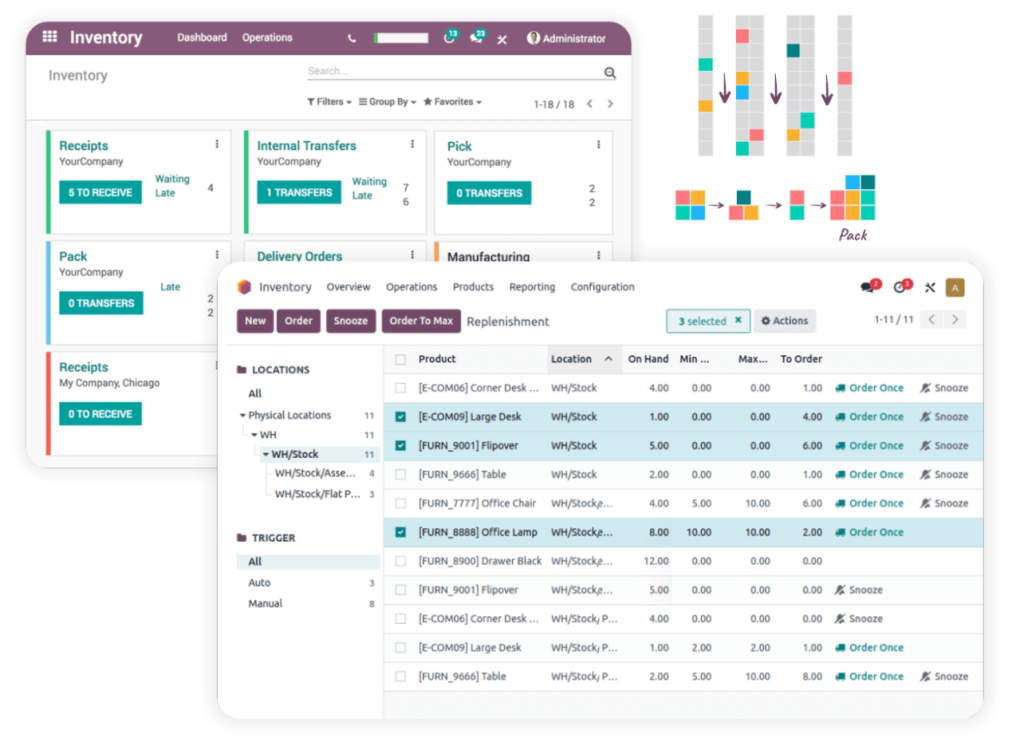Viewport: 1024px width, 754px height.
Task: Open the apps grid menu icon
Action: pyautogui.click(x=50, y=37)
